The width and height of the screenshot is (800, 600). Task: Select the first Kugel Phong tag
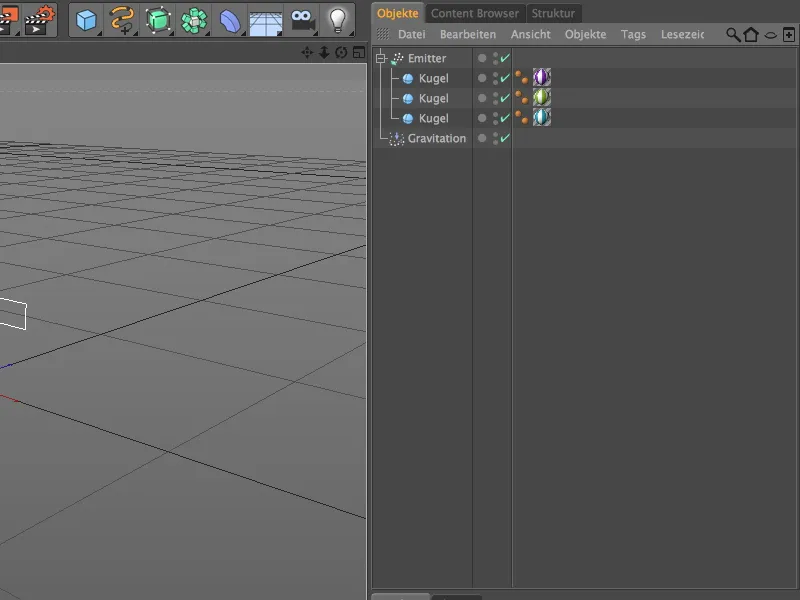521,78
